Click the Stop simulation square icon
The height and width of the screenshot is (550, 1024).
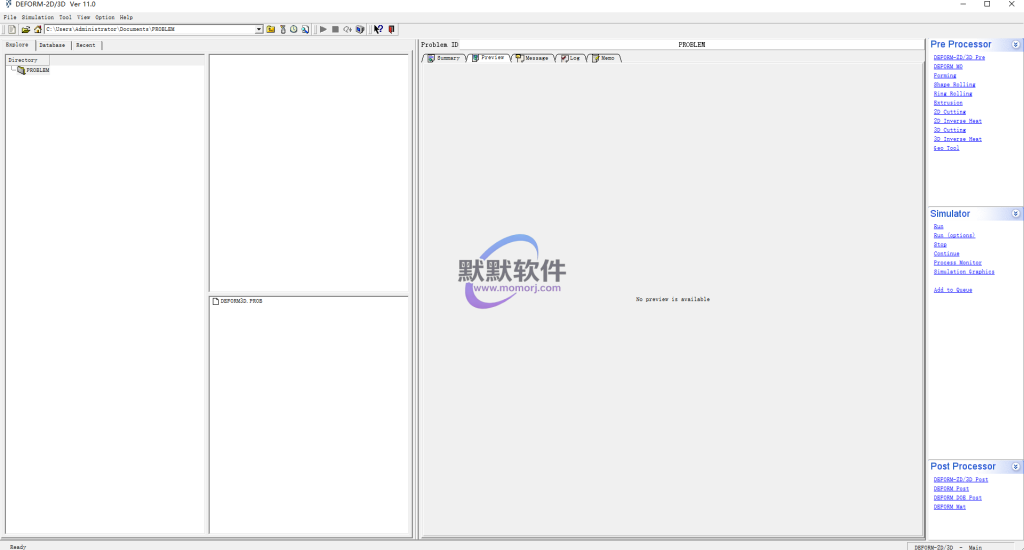335,29
